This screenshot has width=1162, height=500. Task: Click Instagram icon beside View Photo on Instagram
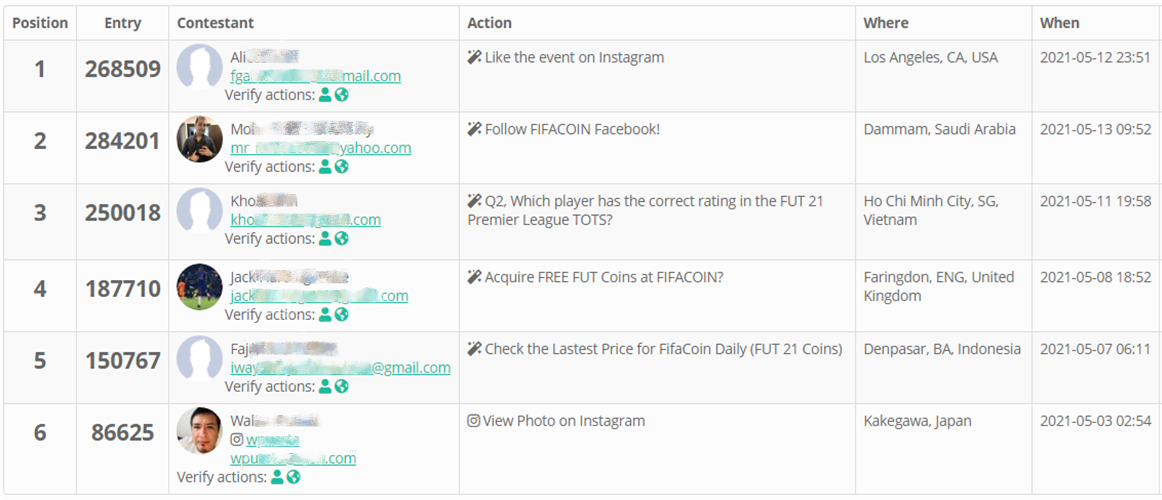click(474, 421)
